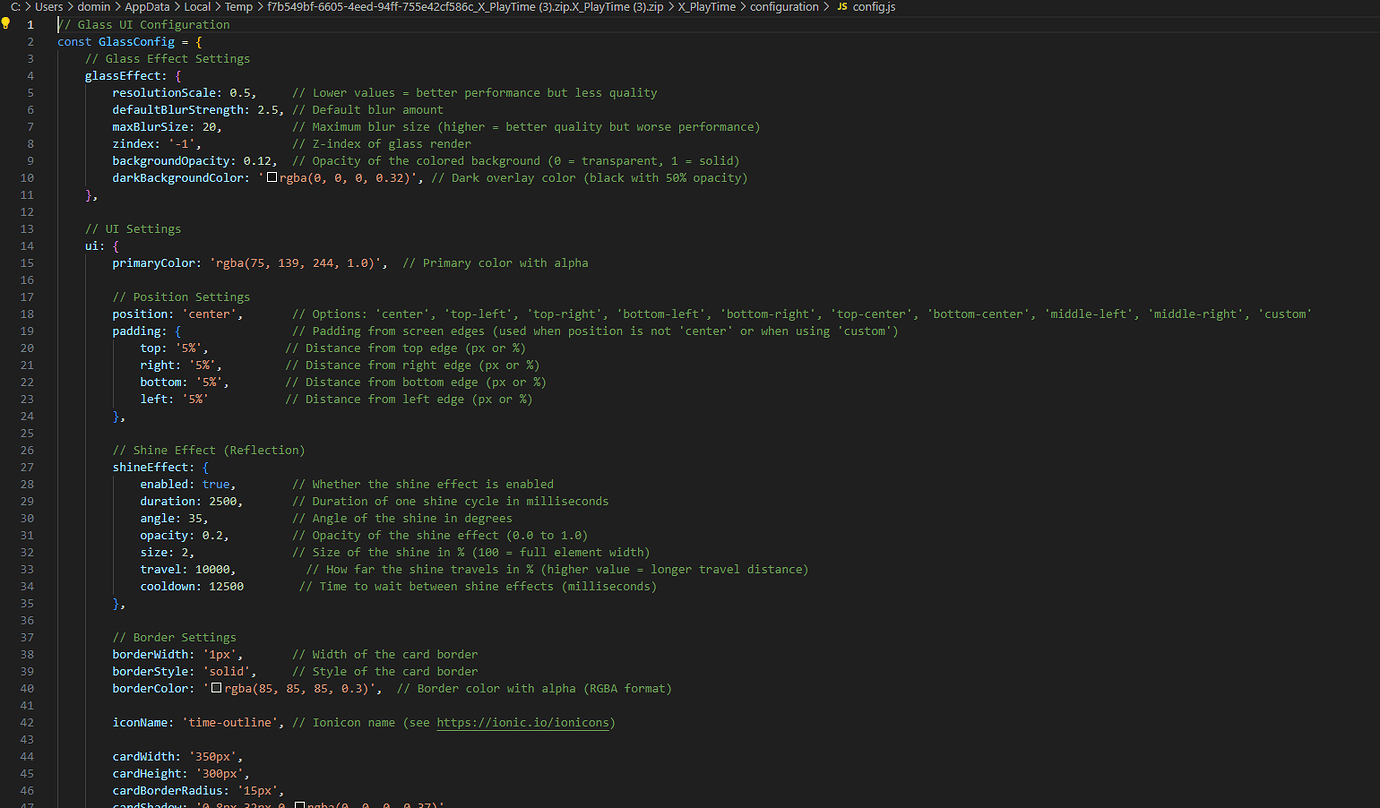Expand the AppData breadcrumb segment
Screen dimensions: 1380x808
tap(147, 7)
